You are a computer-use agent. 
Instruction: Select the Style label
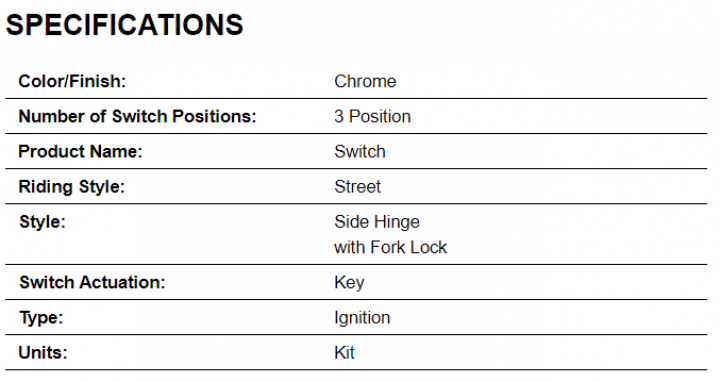(42, 222)
